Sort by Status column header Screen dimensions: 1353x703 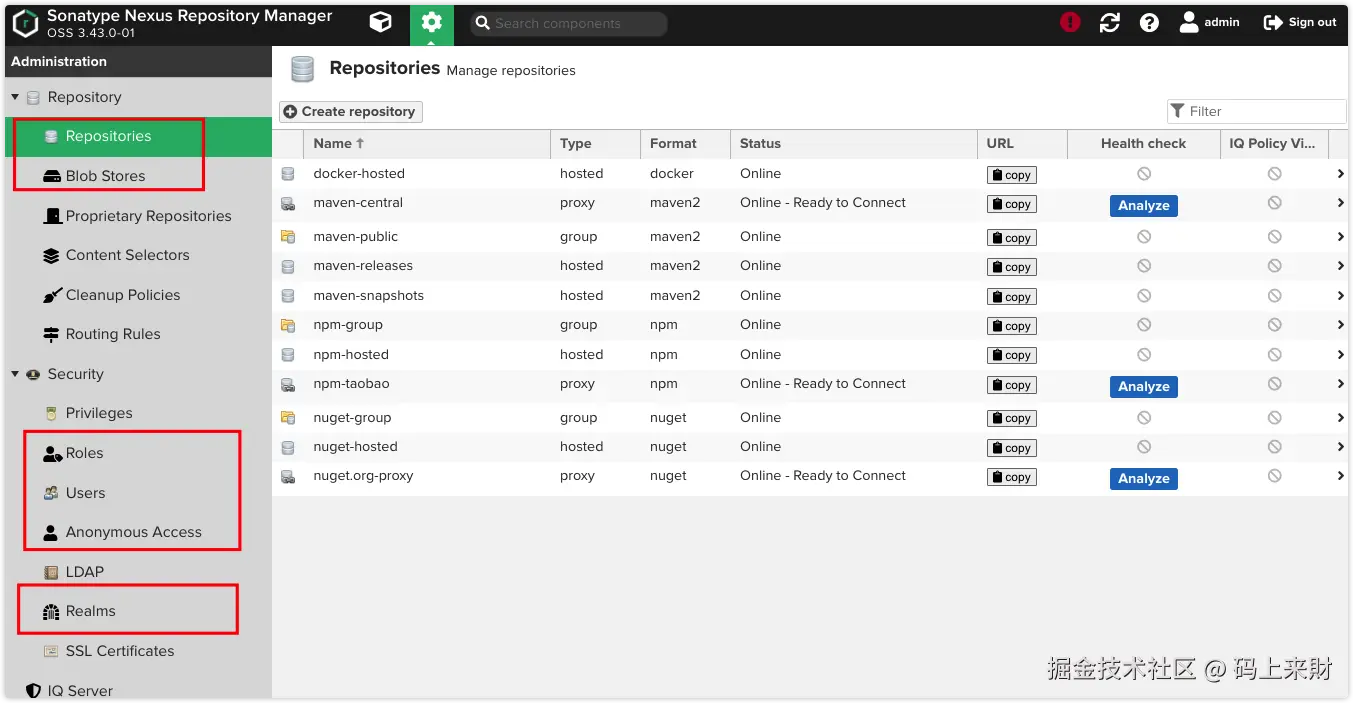(853, 143)
